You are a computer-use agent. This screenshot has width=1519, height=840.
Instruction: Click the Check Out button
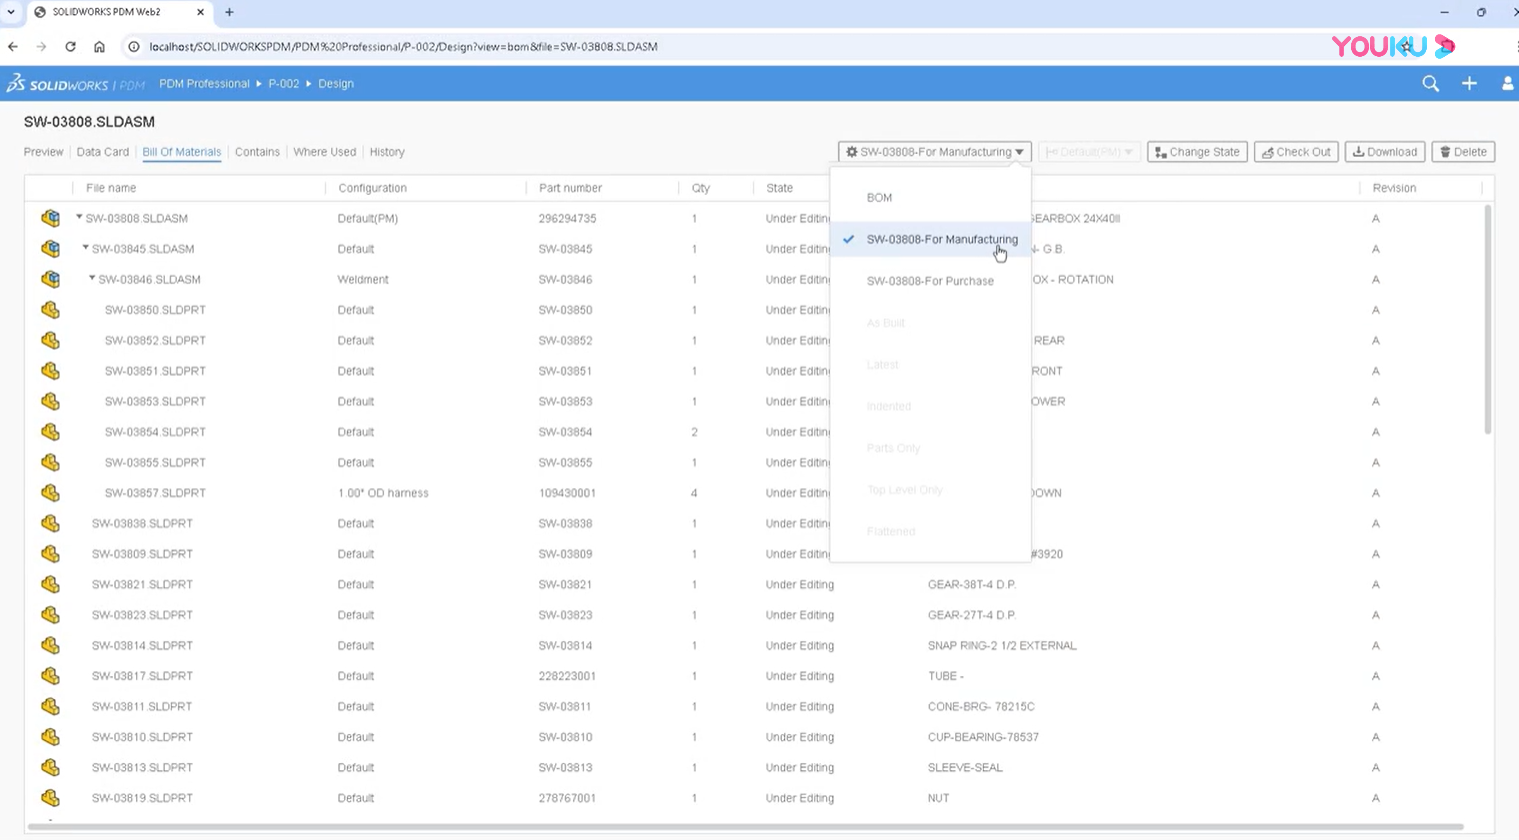click(1296, 152)
